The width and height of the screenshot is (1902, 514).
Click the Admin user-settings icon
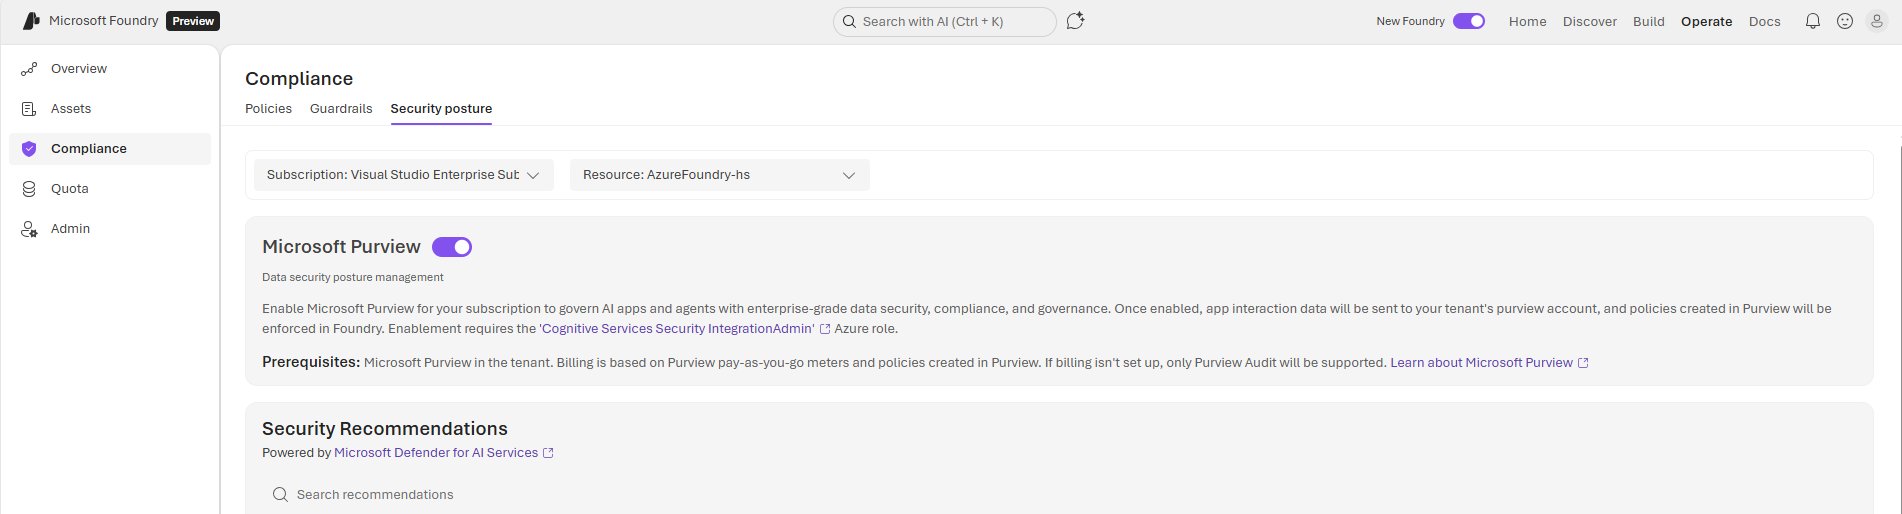tap(29, 229)
